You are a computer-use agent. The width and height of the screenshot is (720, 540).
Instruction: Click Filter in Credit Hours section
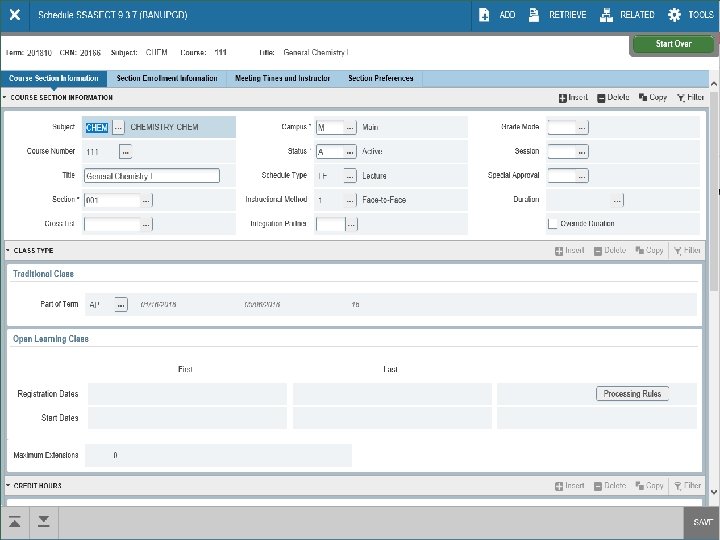click(x=687, y=486)
